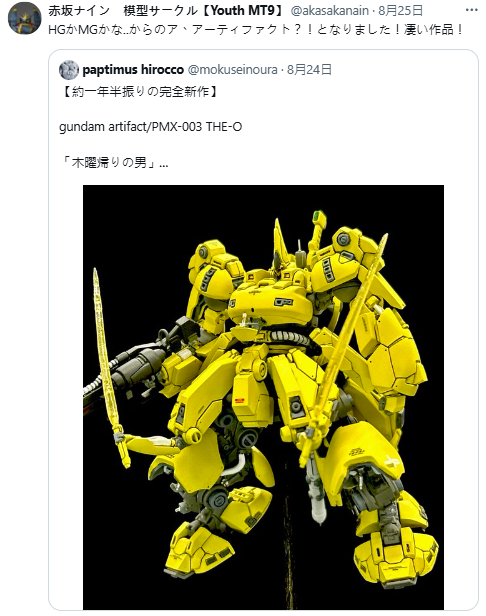Click the 【Youth MT9】 part of the display name
The width and height of the screenshot is (486, 616).
(x=243, y=11)
